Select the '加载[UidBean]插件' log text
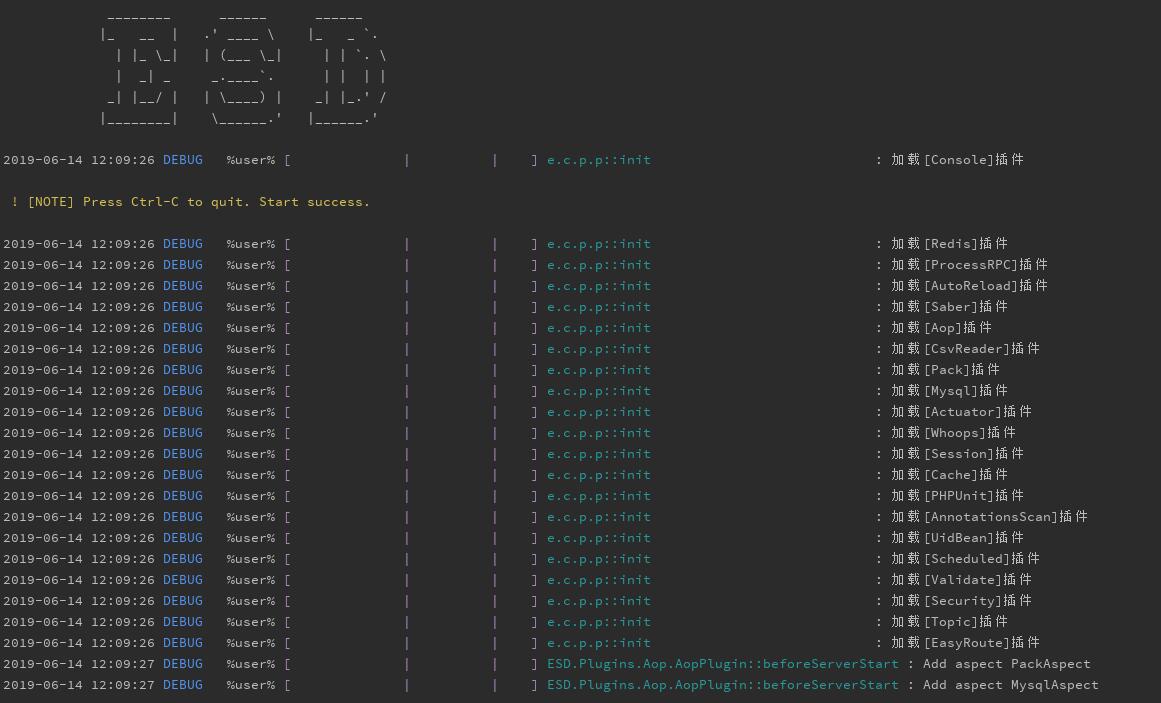Viewport: 1161px width, 703px height. [957, 538]
